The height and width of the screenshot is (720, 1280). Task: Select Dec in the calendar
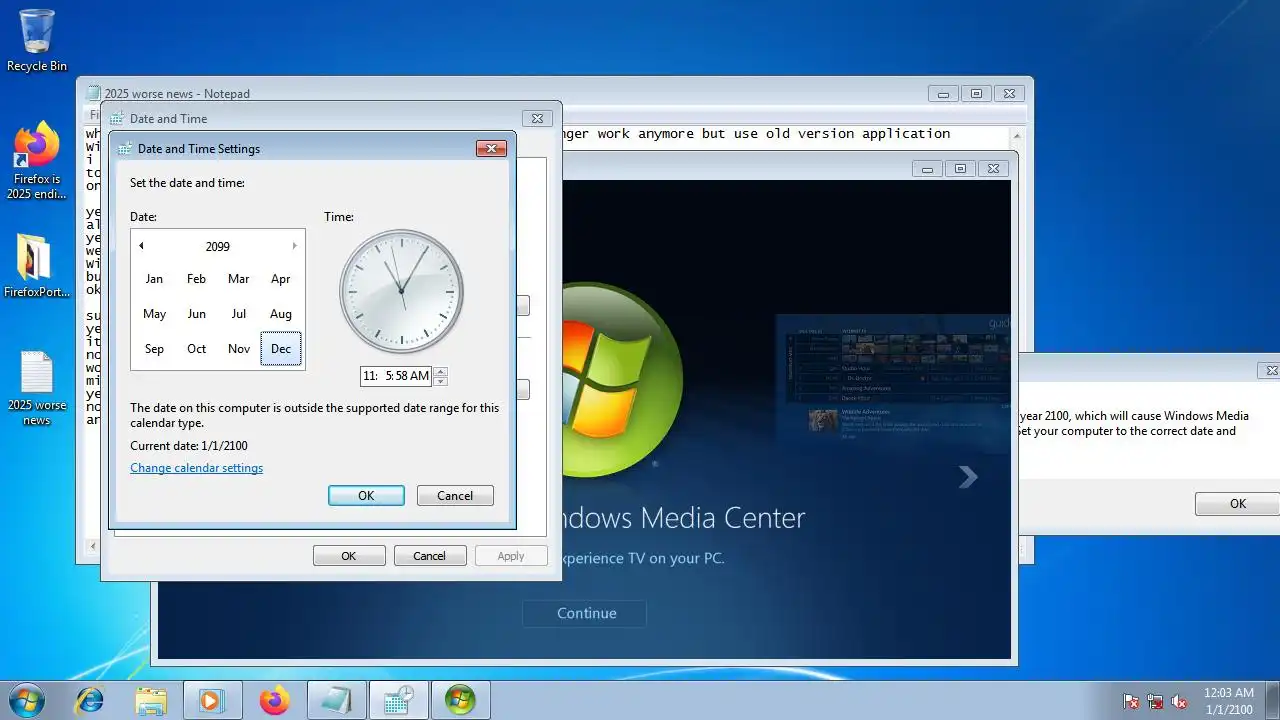click(x=281, y=349)
